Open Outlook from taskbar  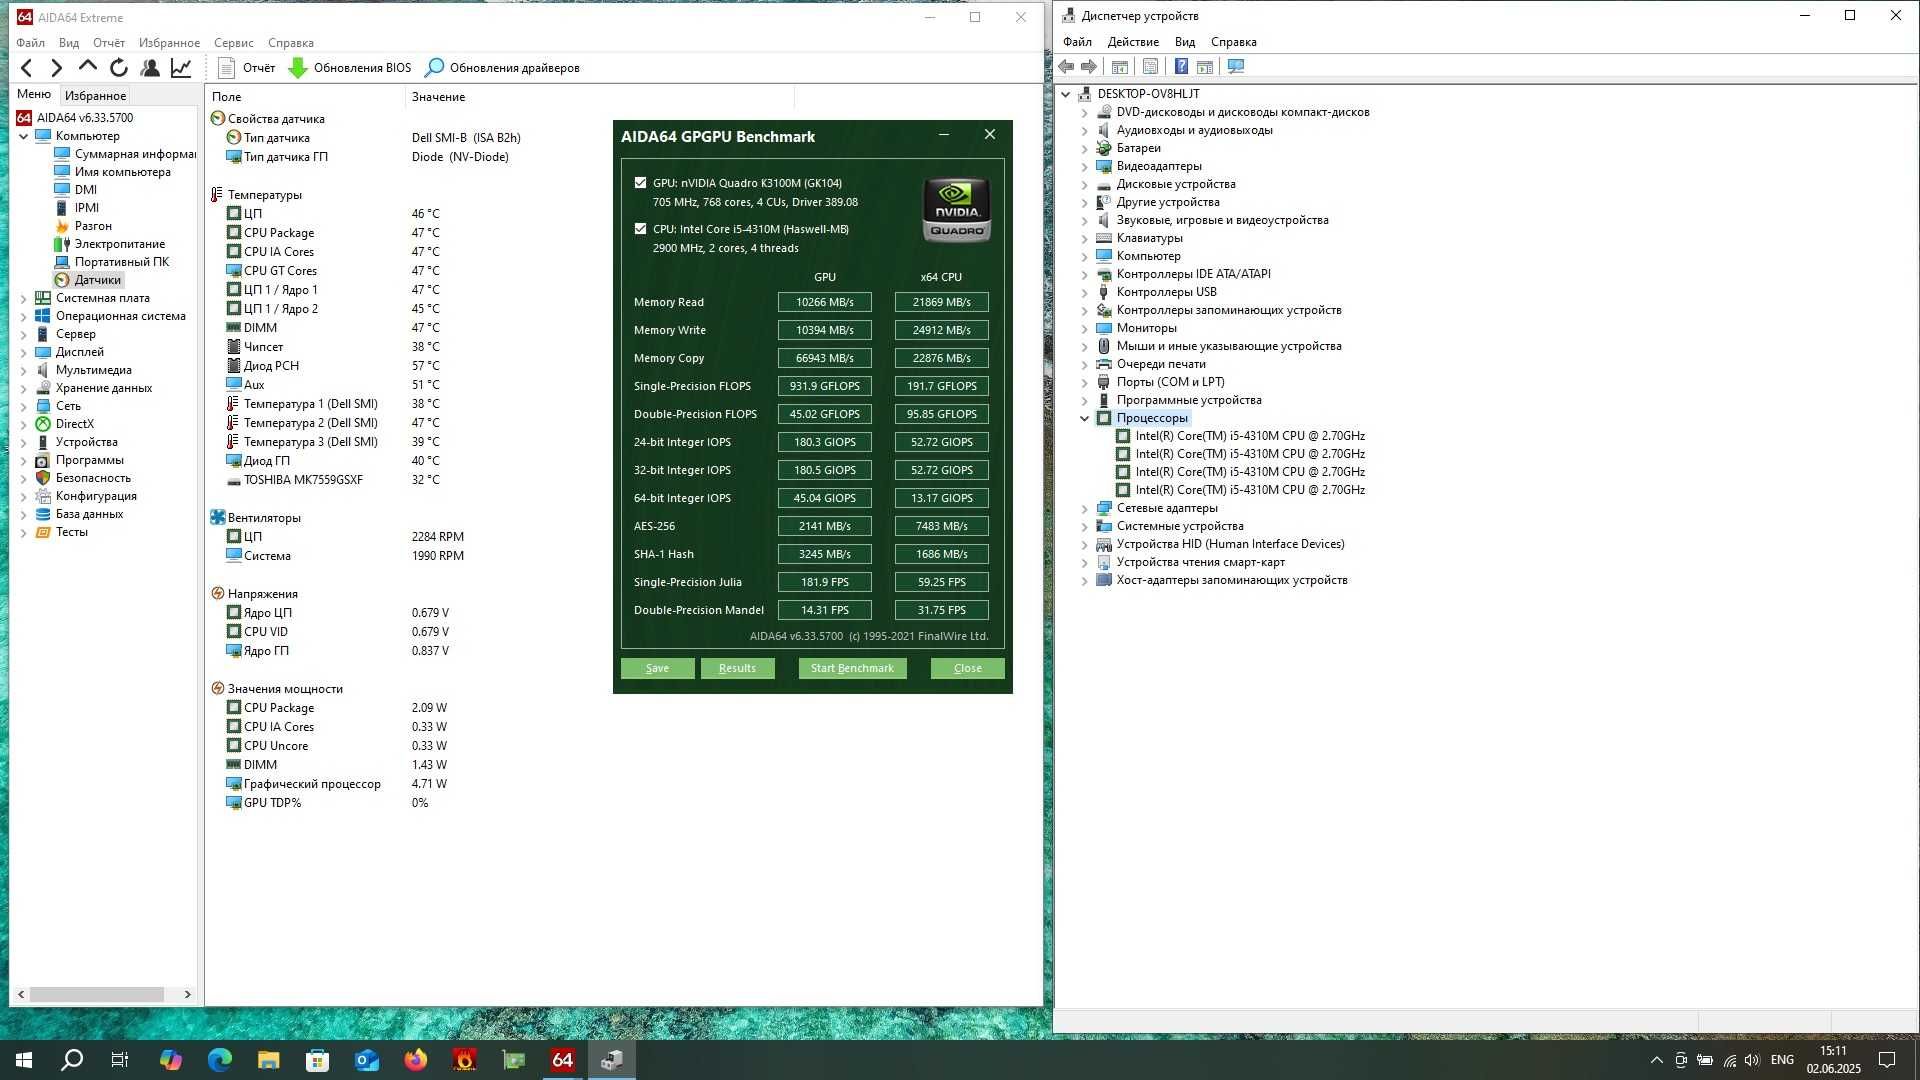coord(366,1060)
